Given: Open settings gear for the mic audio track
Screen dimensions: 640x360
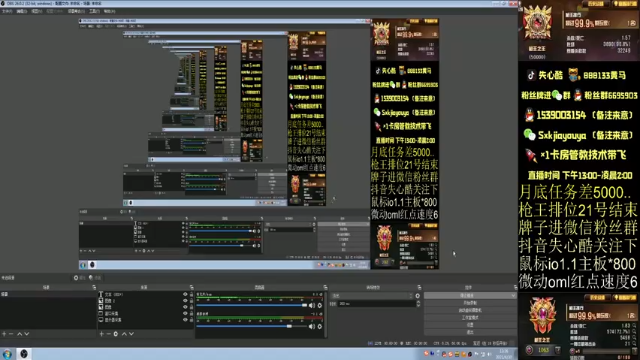Looking at the screenshot, I should 320,327.
